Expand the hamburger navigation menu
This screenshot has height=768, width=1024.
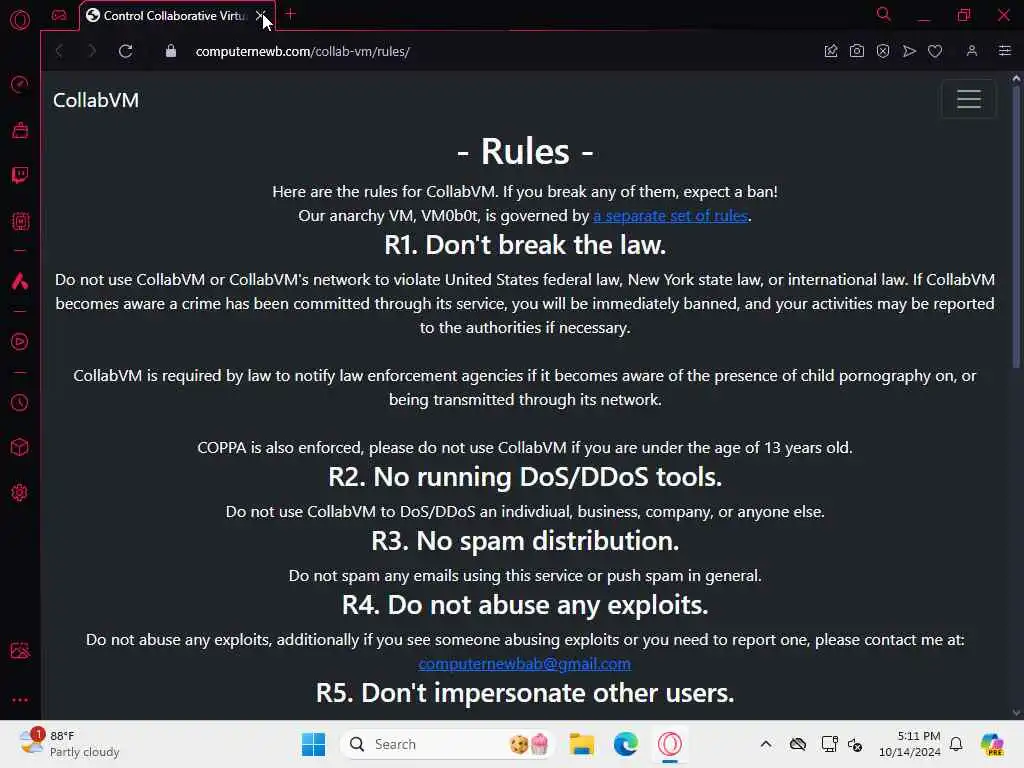[x=968, y=99]
